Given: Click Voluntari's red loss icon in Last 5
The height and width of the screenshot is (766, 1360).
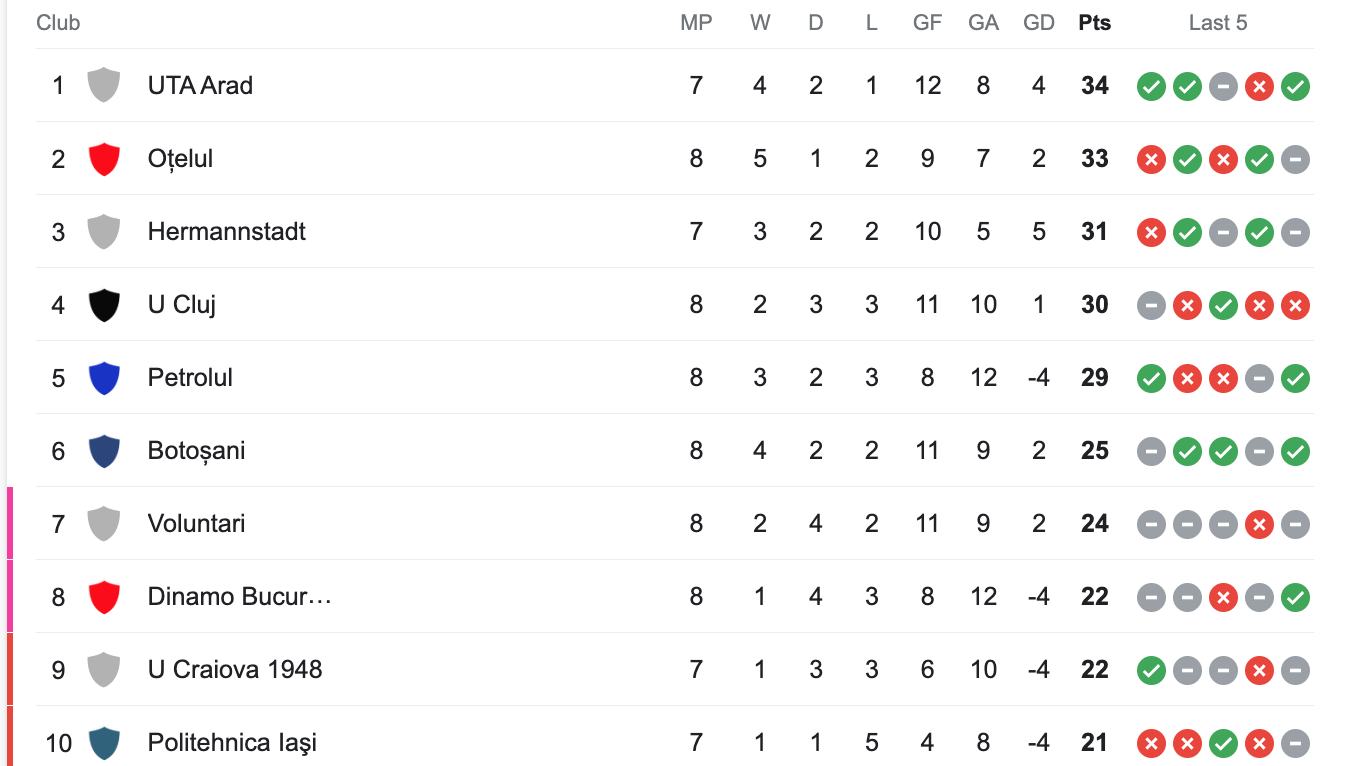Looking at the screenshot, I should [1259, 524].
